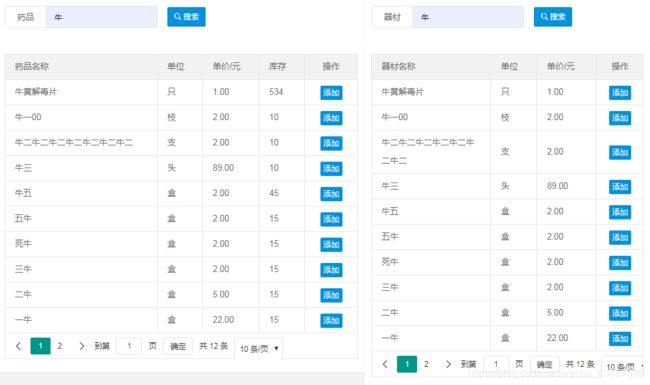Click the 搜索 button for 器材 search
This screenshot has width=650, height=385.
(553, 17)
